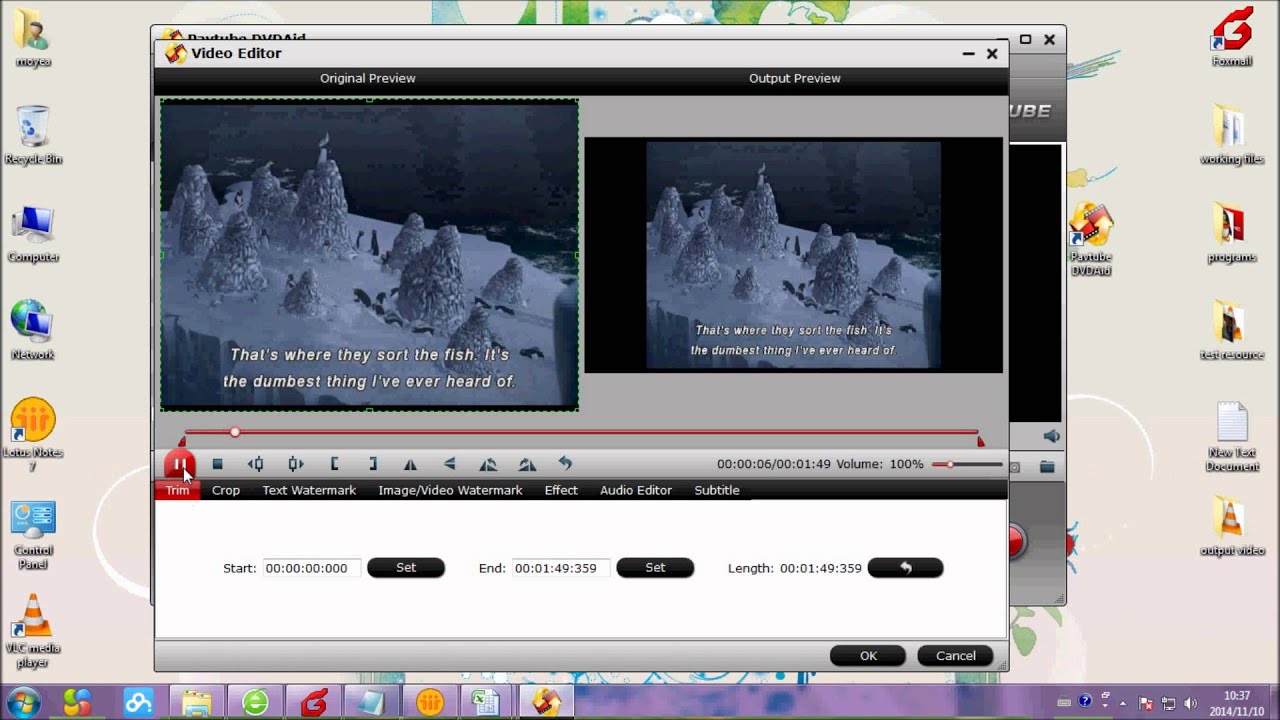The height and width of the screenshot is (720, 1280).
Task: Click the folder icon in Pavtube main window
Action: pyautogui.click(x=1047, y=466)
